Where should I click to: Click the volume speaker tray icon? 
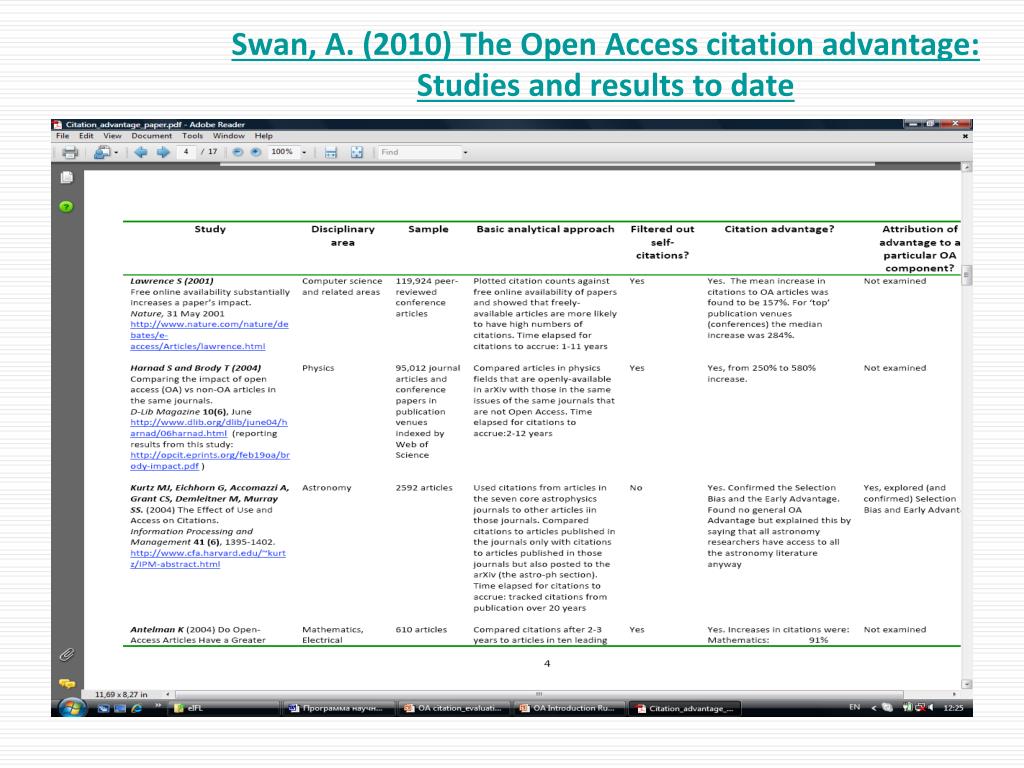point(930,707)
